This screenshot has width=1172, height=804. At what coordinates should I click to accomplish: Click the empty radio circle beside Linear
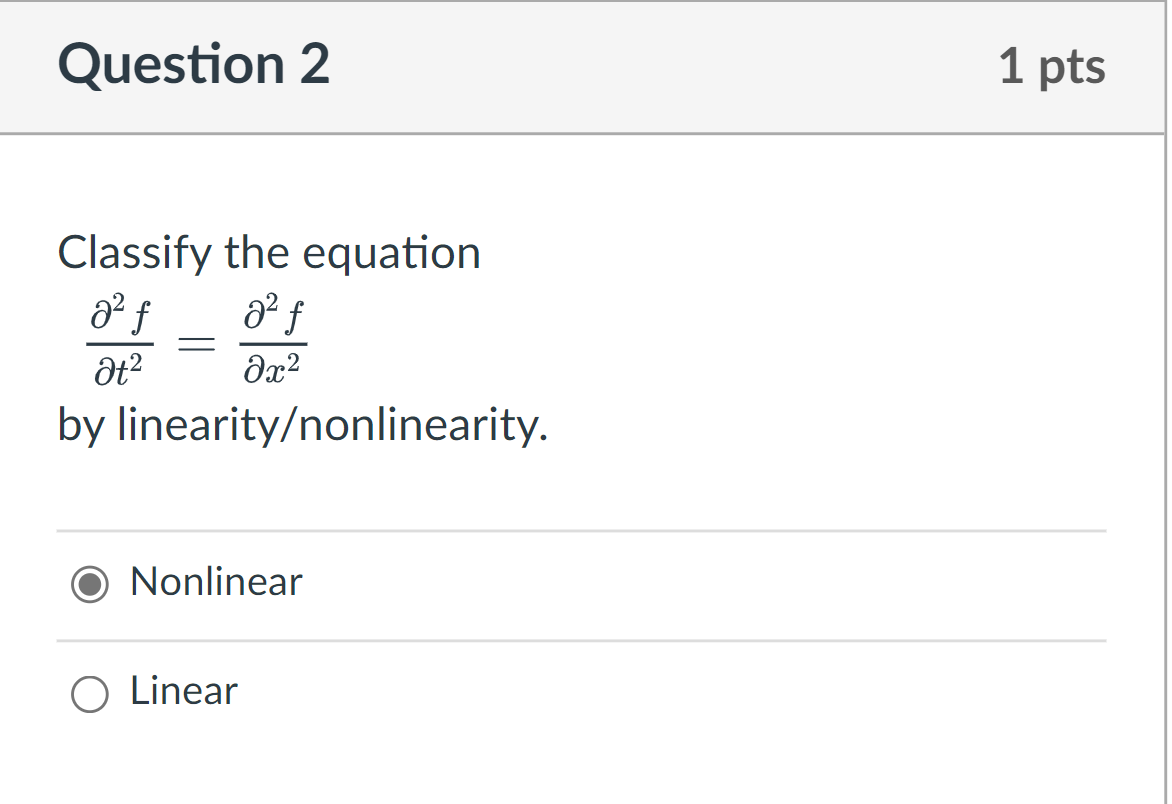(89, 692)
